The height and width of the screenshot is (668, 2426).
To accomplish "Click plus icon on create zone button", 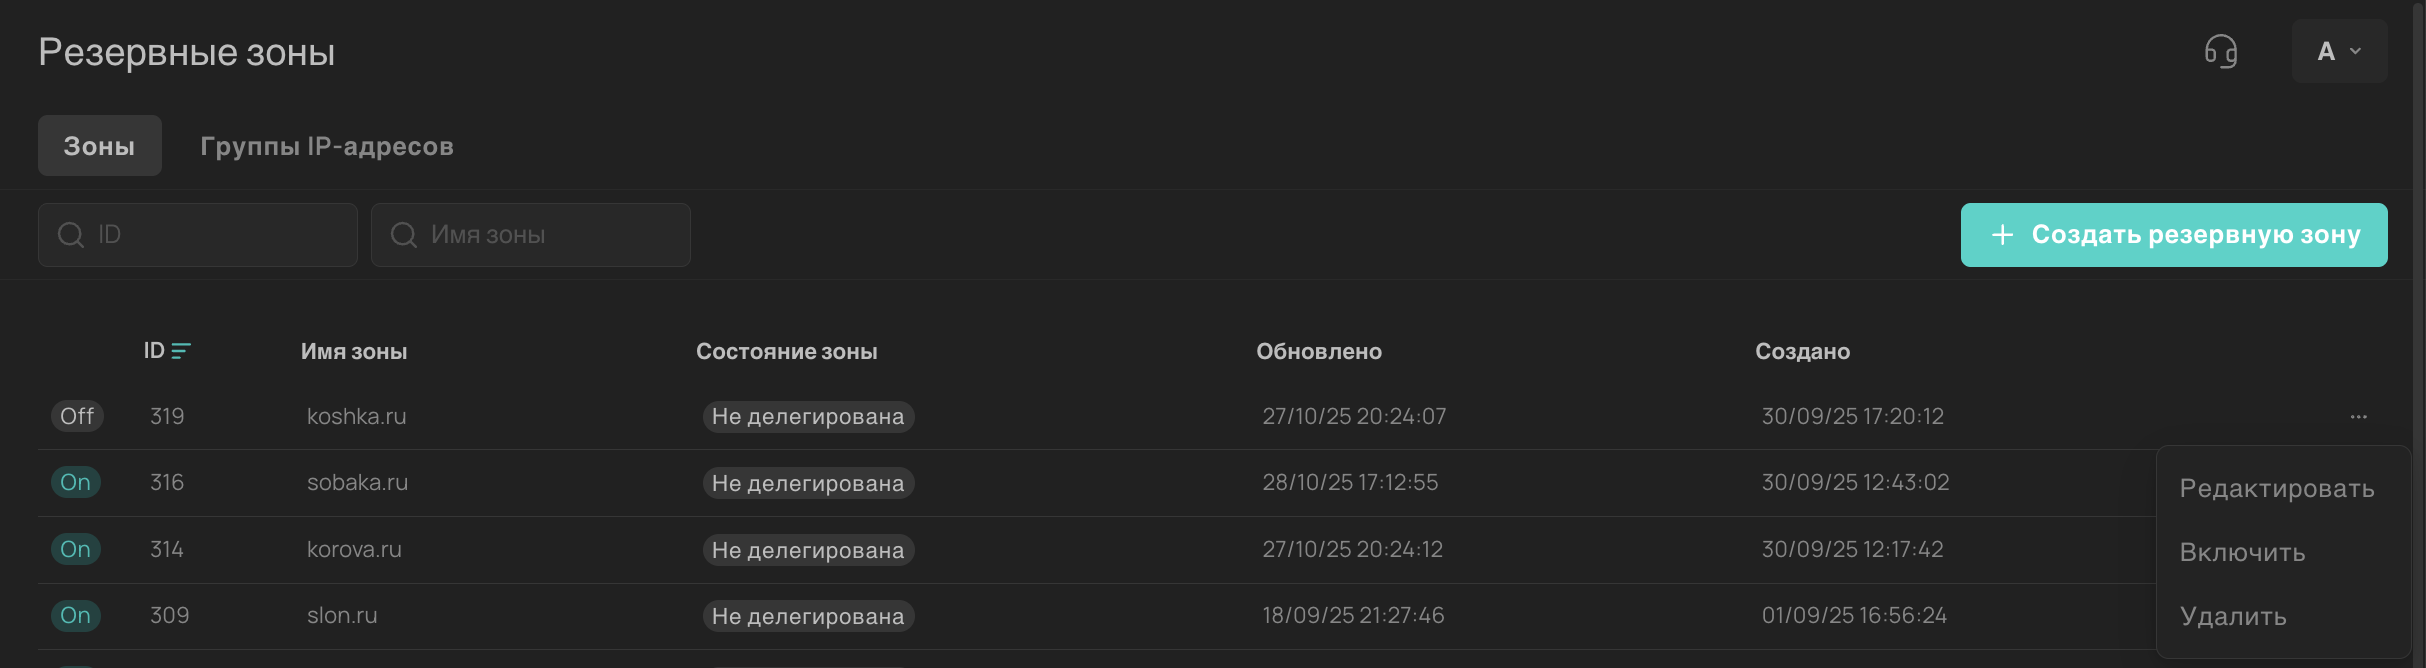I will [2002, 235].
